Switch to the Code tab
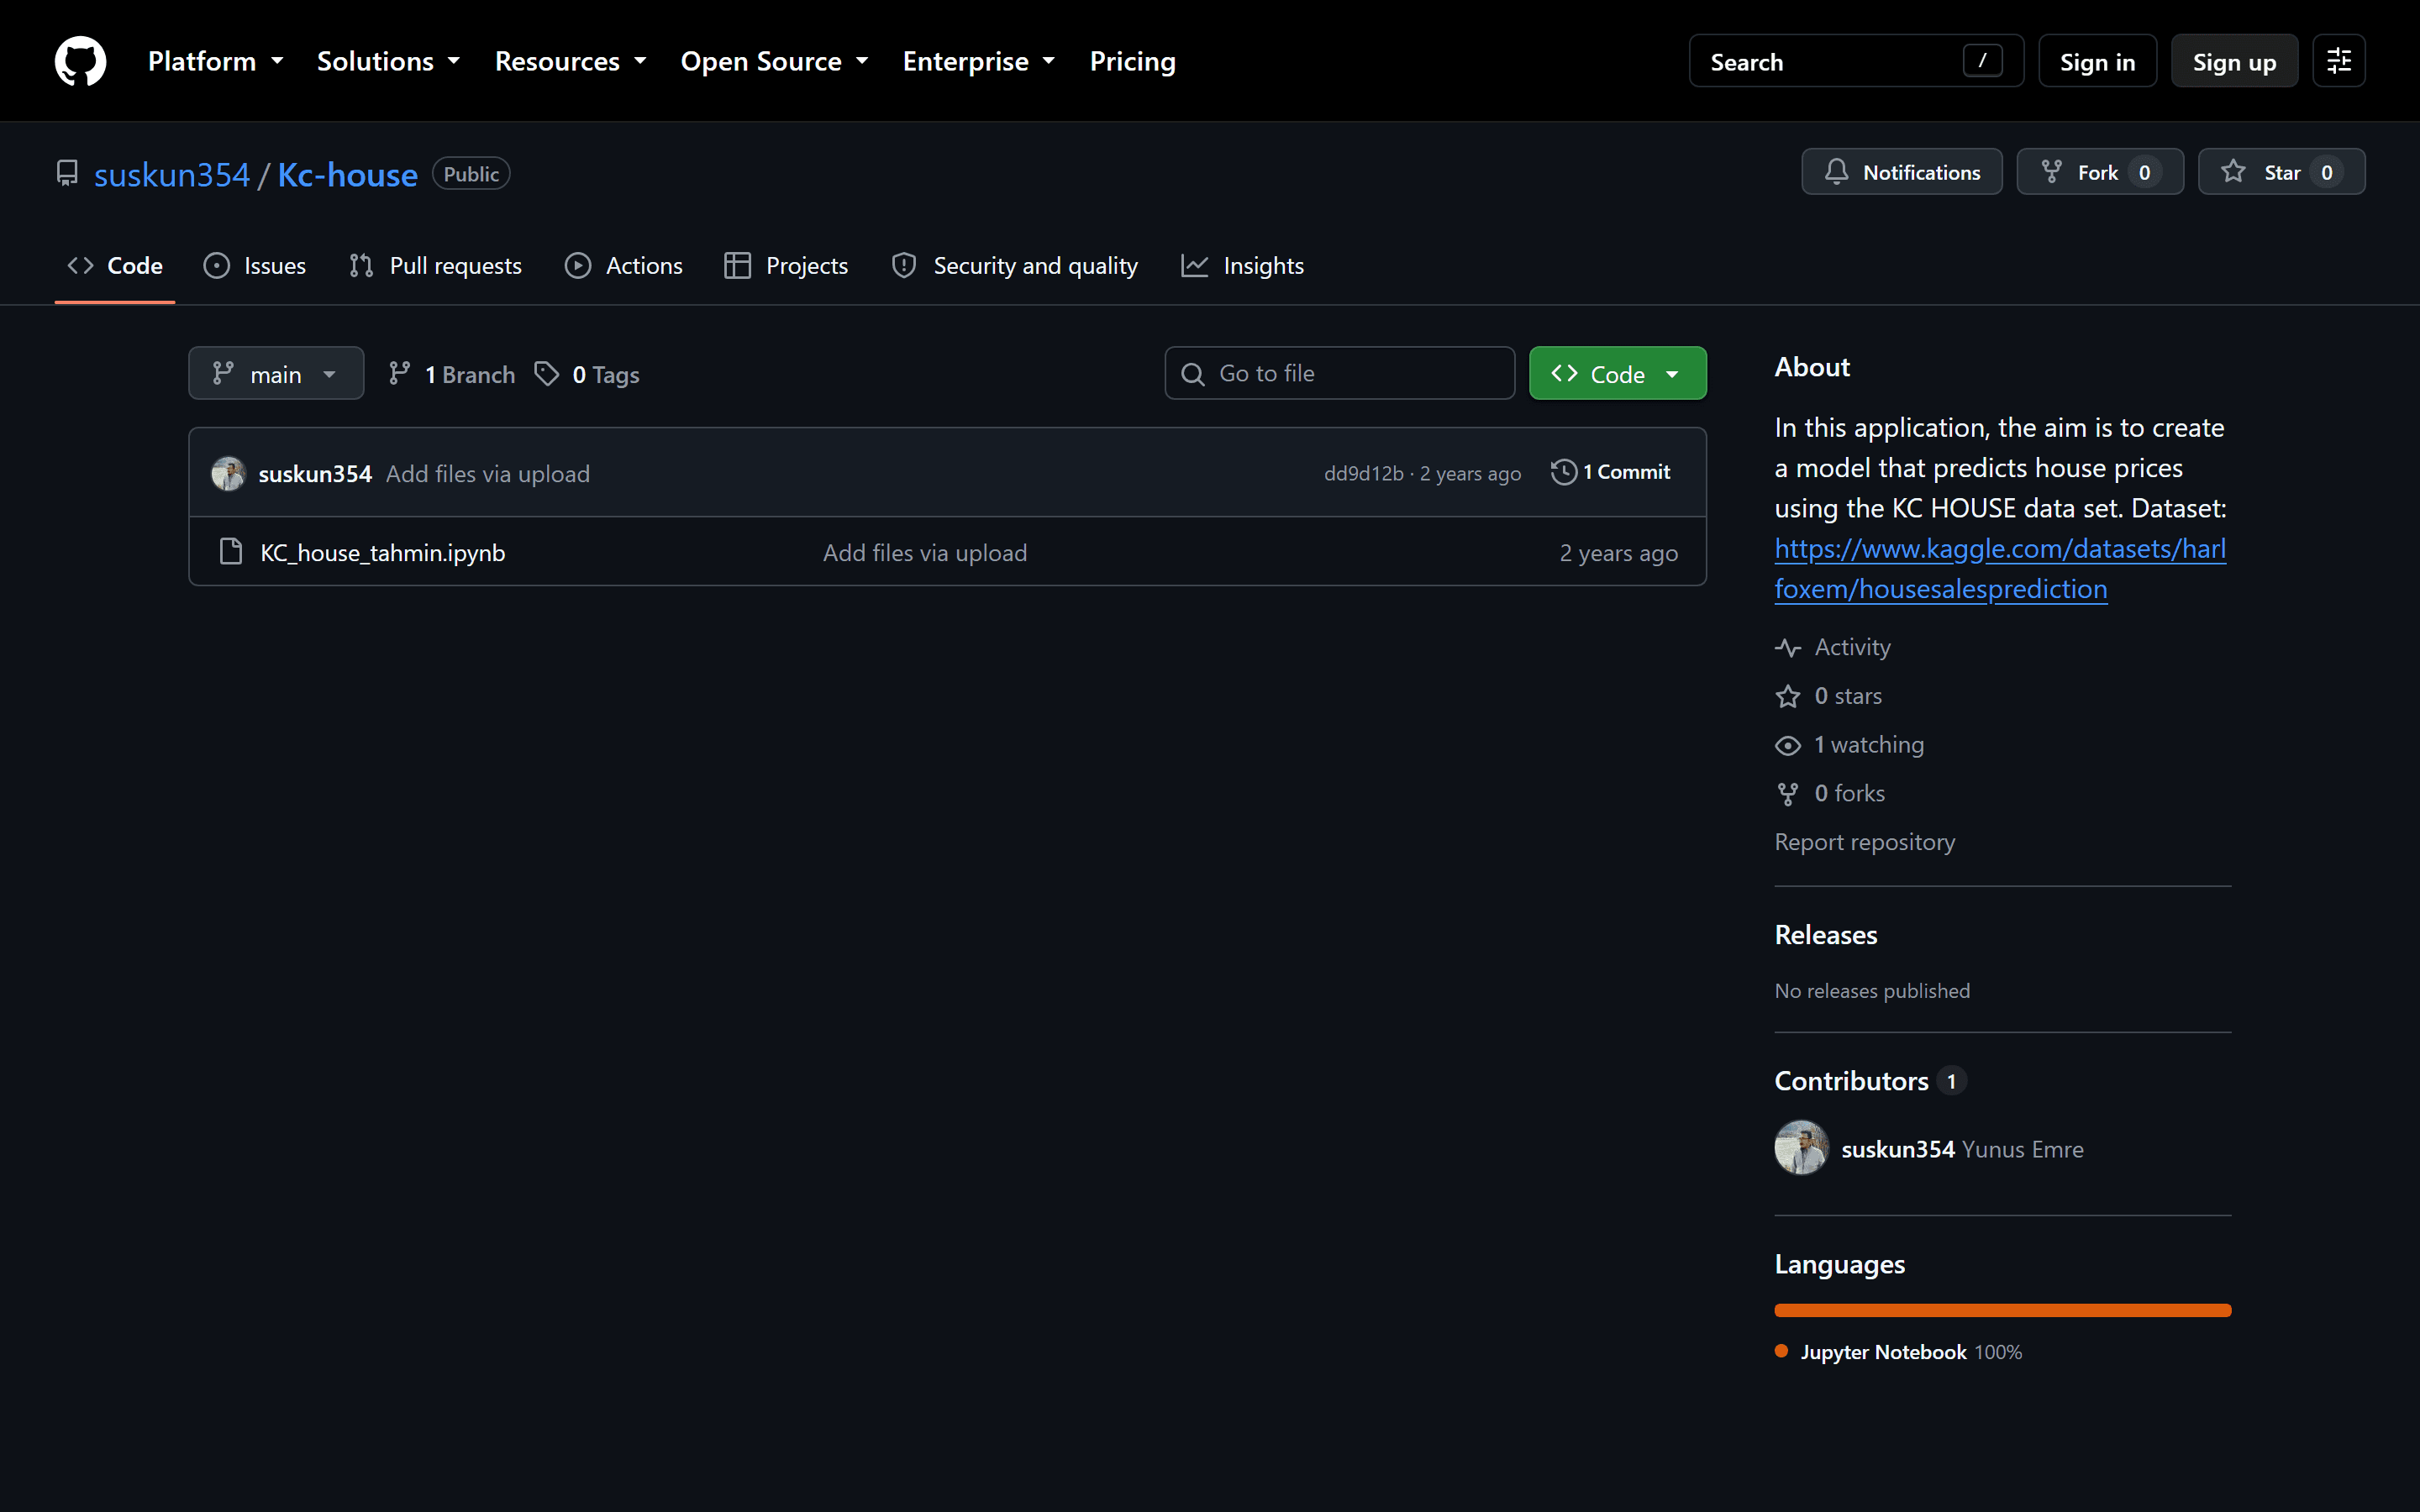Screen dimensions: 2420x1512 point(115,266)
